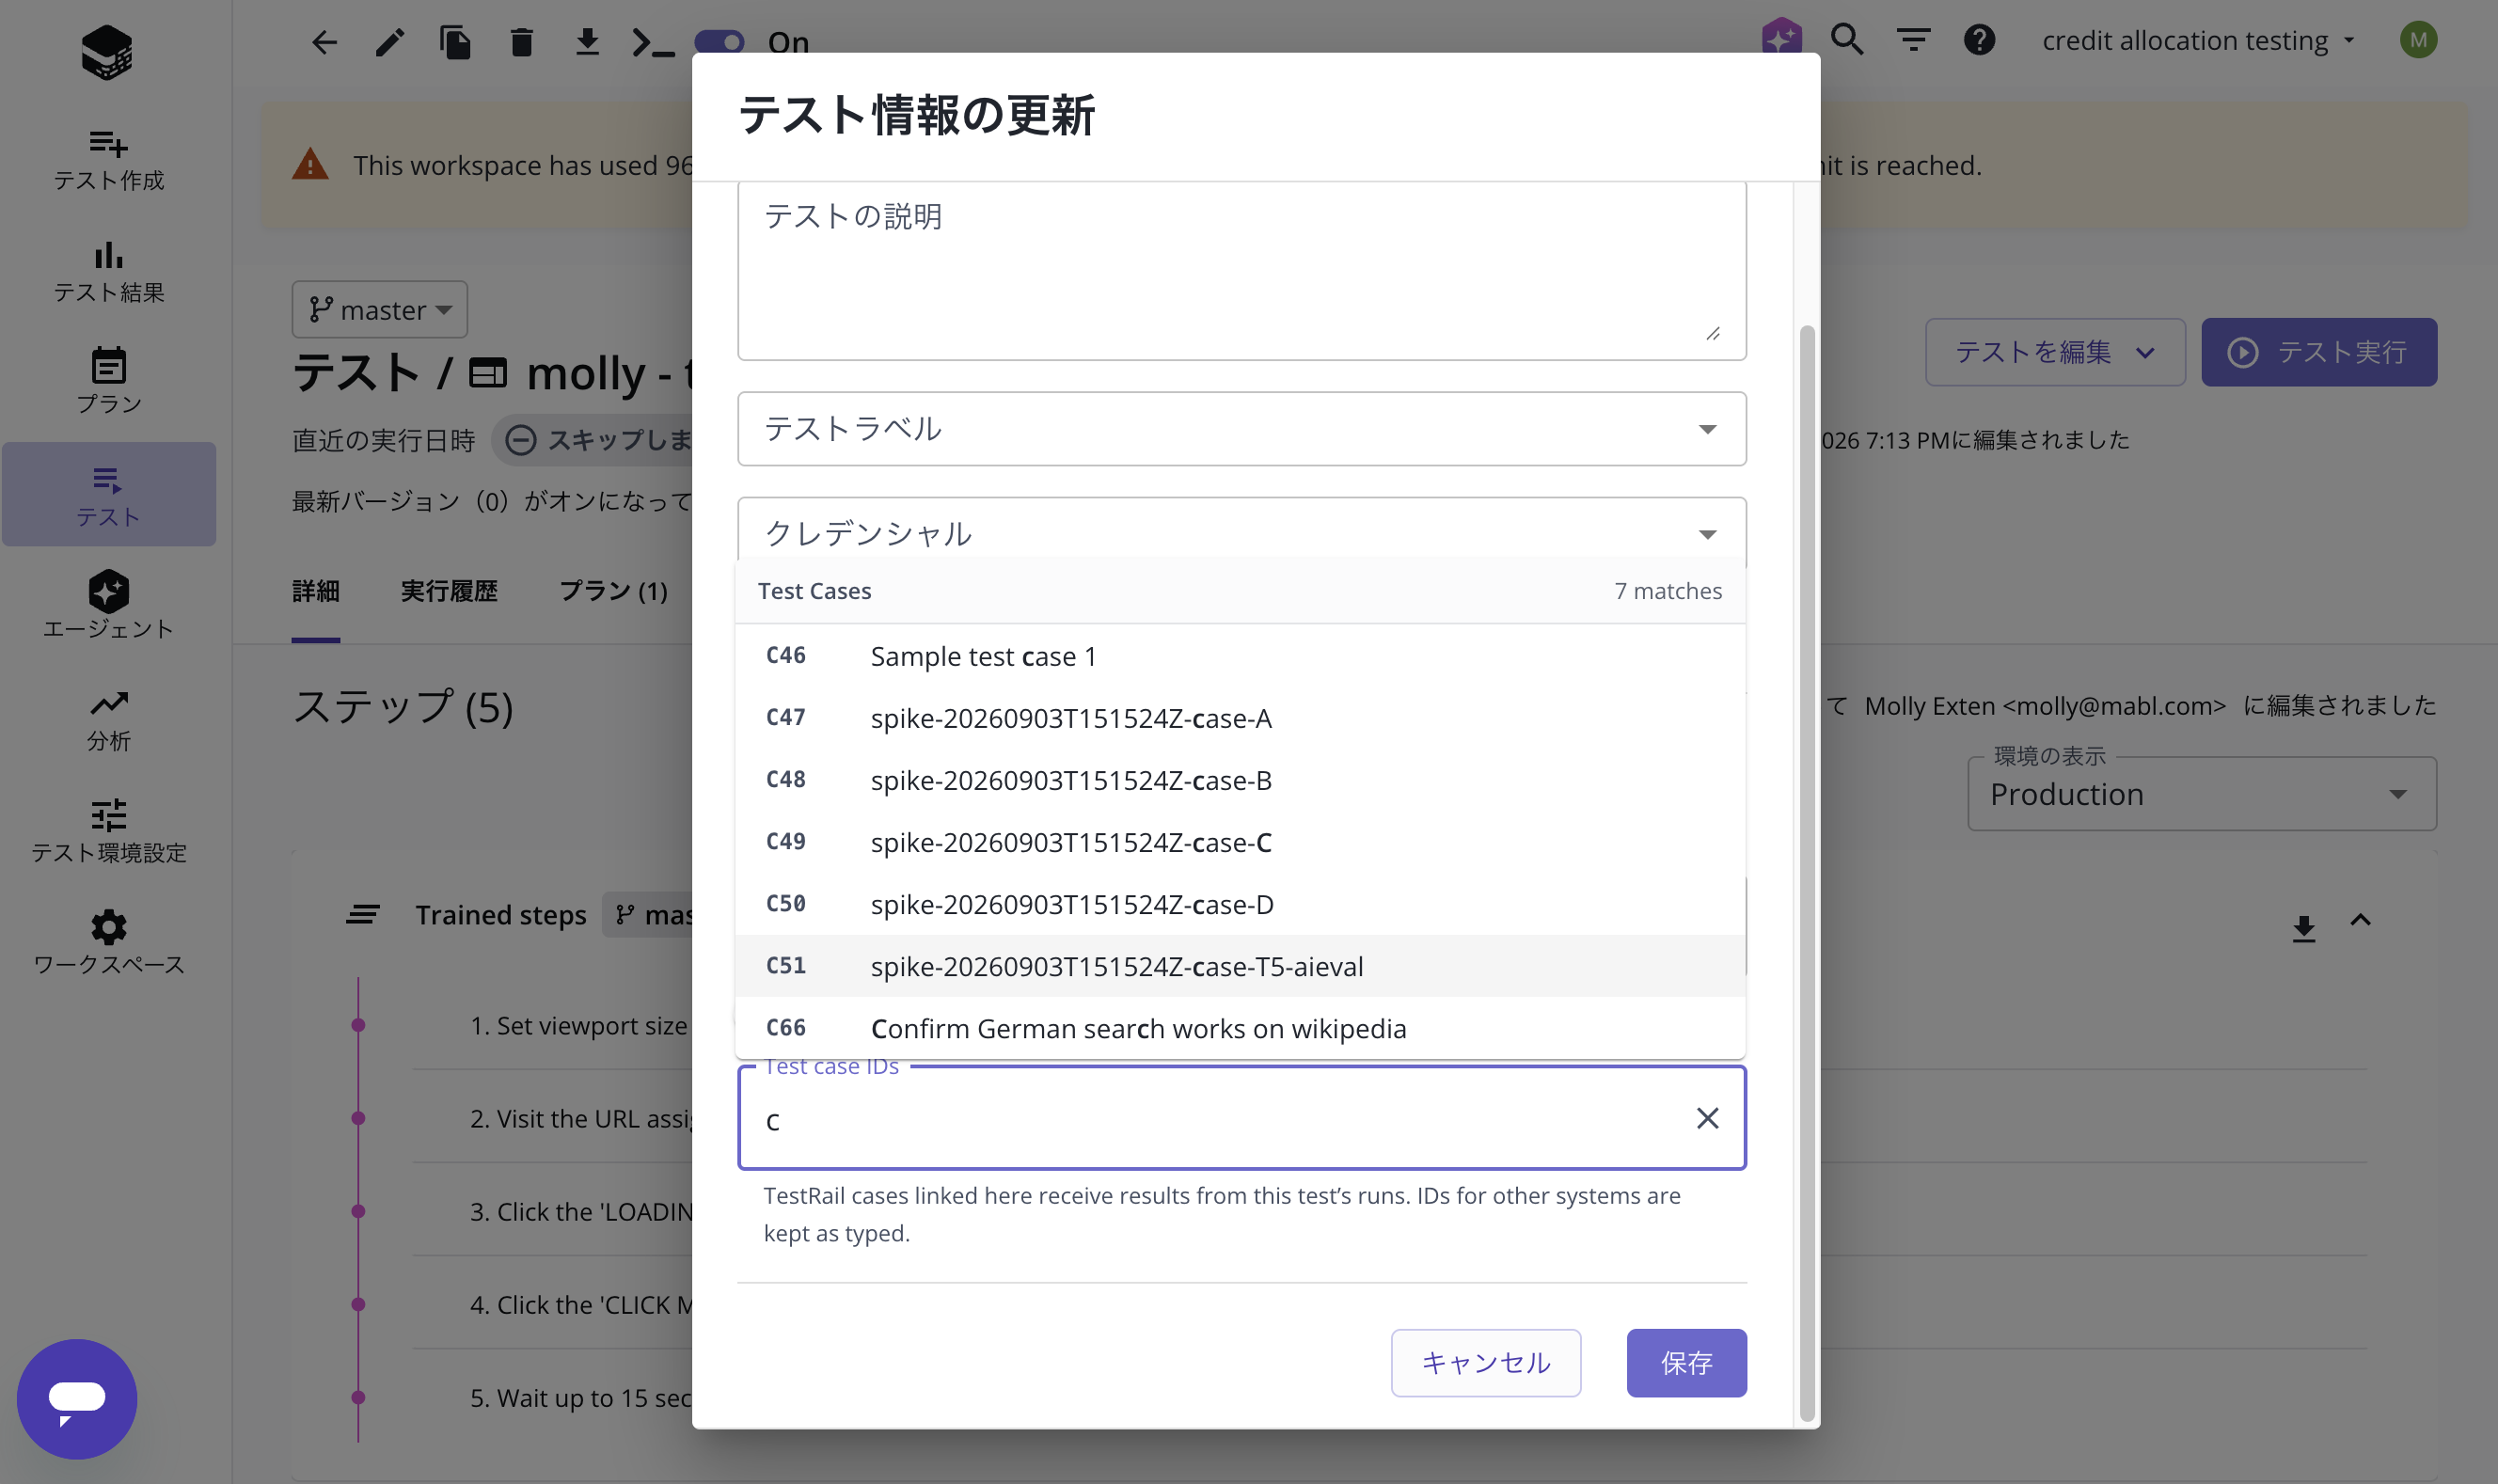Switch to the 実行履歴 tab
This screenshot has height=1484, width=2498.
(449, 591)
